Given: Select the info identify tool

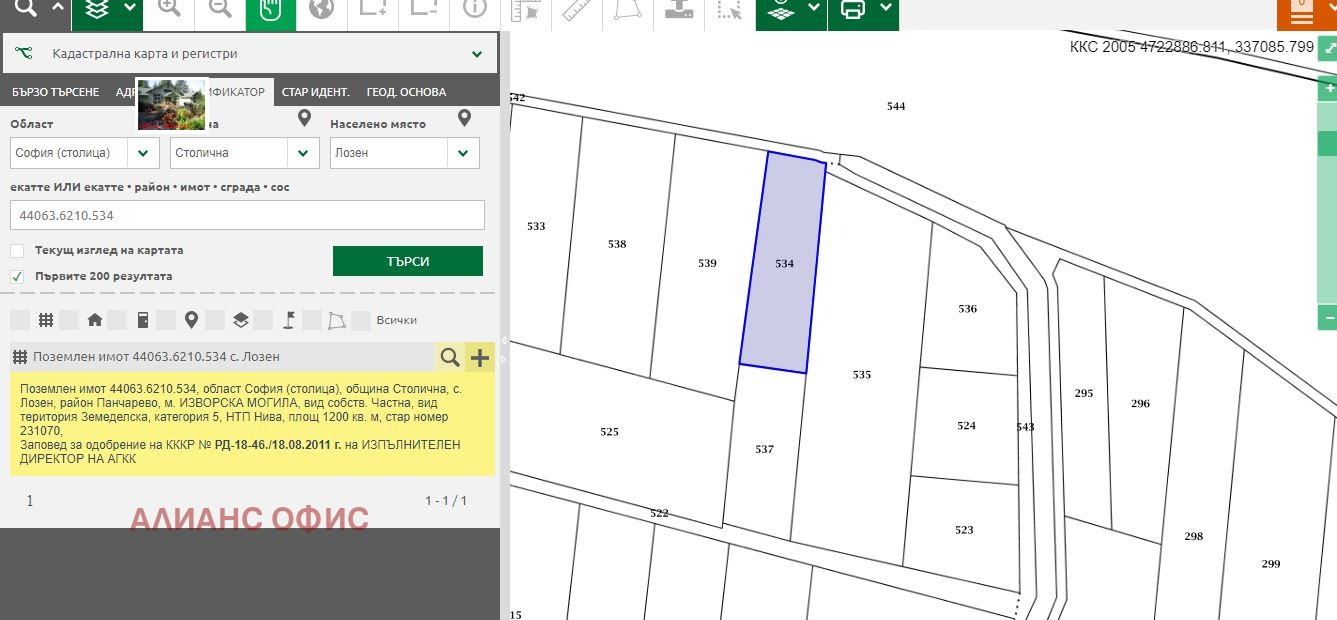Looking at the screenshot, I should point(474,10).
